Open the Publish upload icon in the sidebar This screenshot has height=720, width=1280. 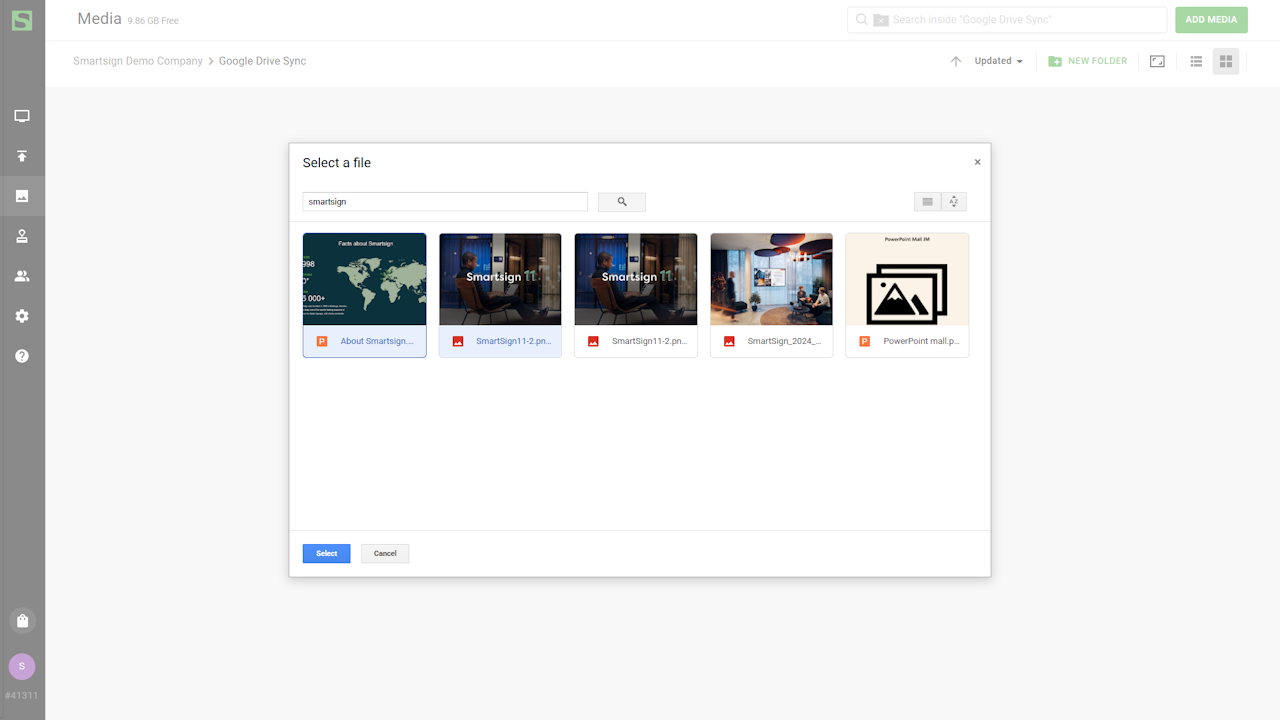pyautogui.click(x=22, y=156)
